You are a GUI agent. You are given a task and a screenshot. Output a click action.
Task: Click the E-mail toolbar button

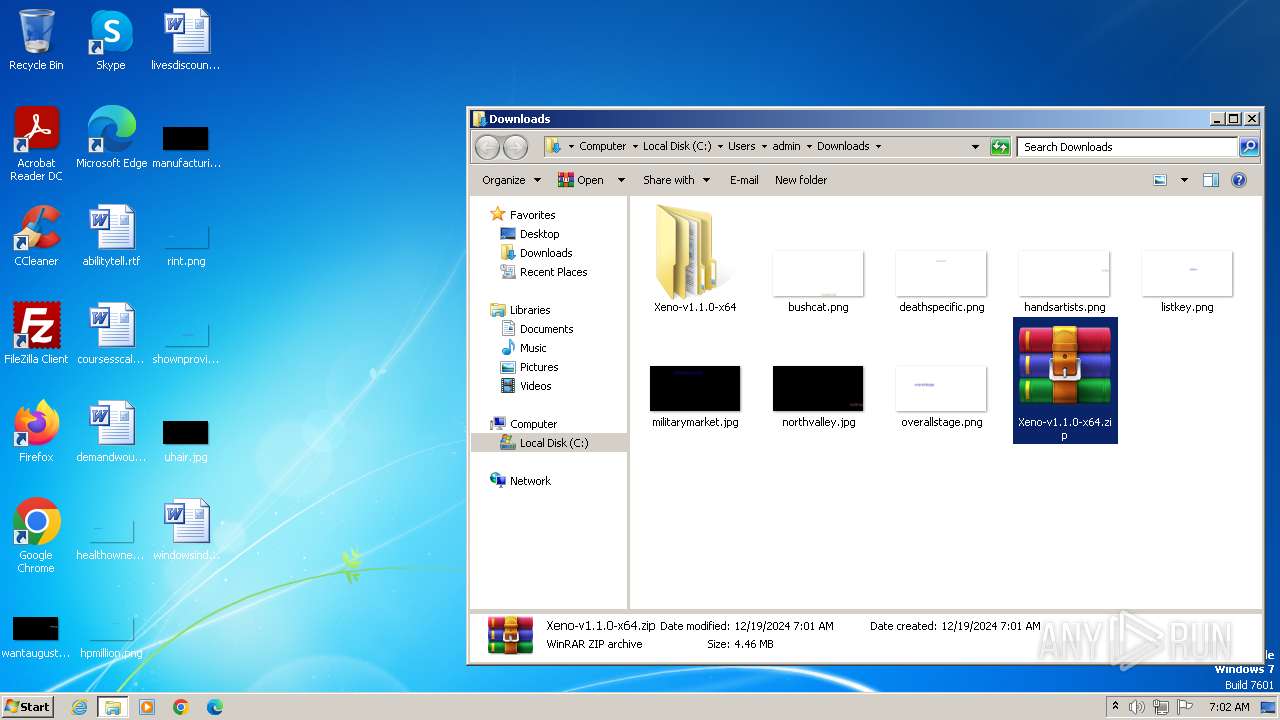click(x=744, y=180)
